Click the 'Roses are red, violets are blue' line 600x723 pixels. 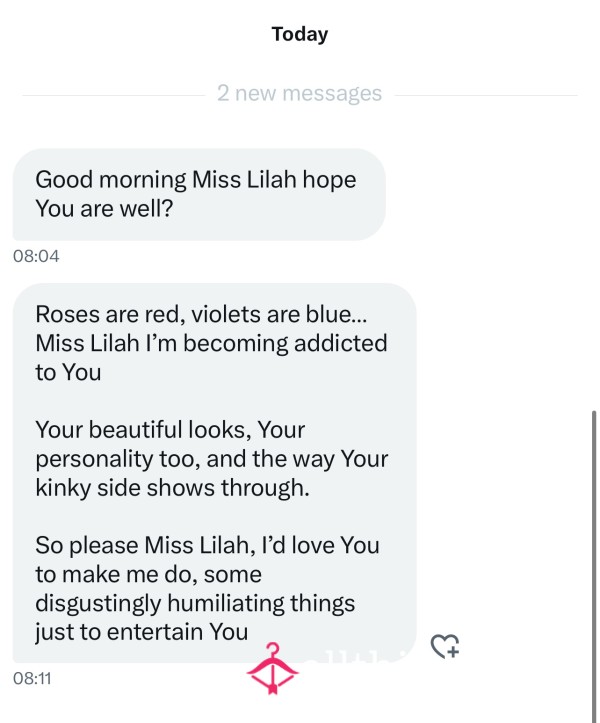pyautogui.click(x=201, y=314)
